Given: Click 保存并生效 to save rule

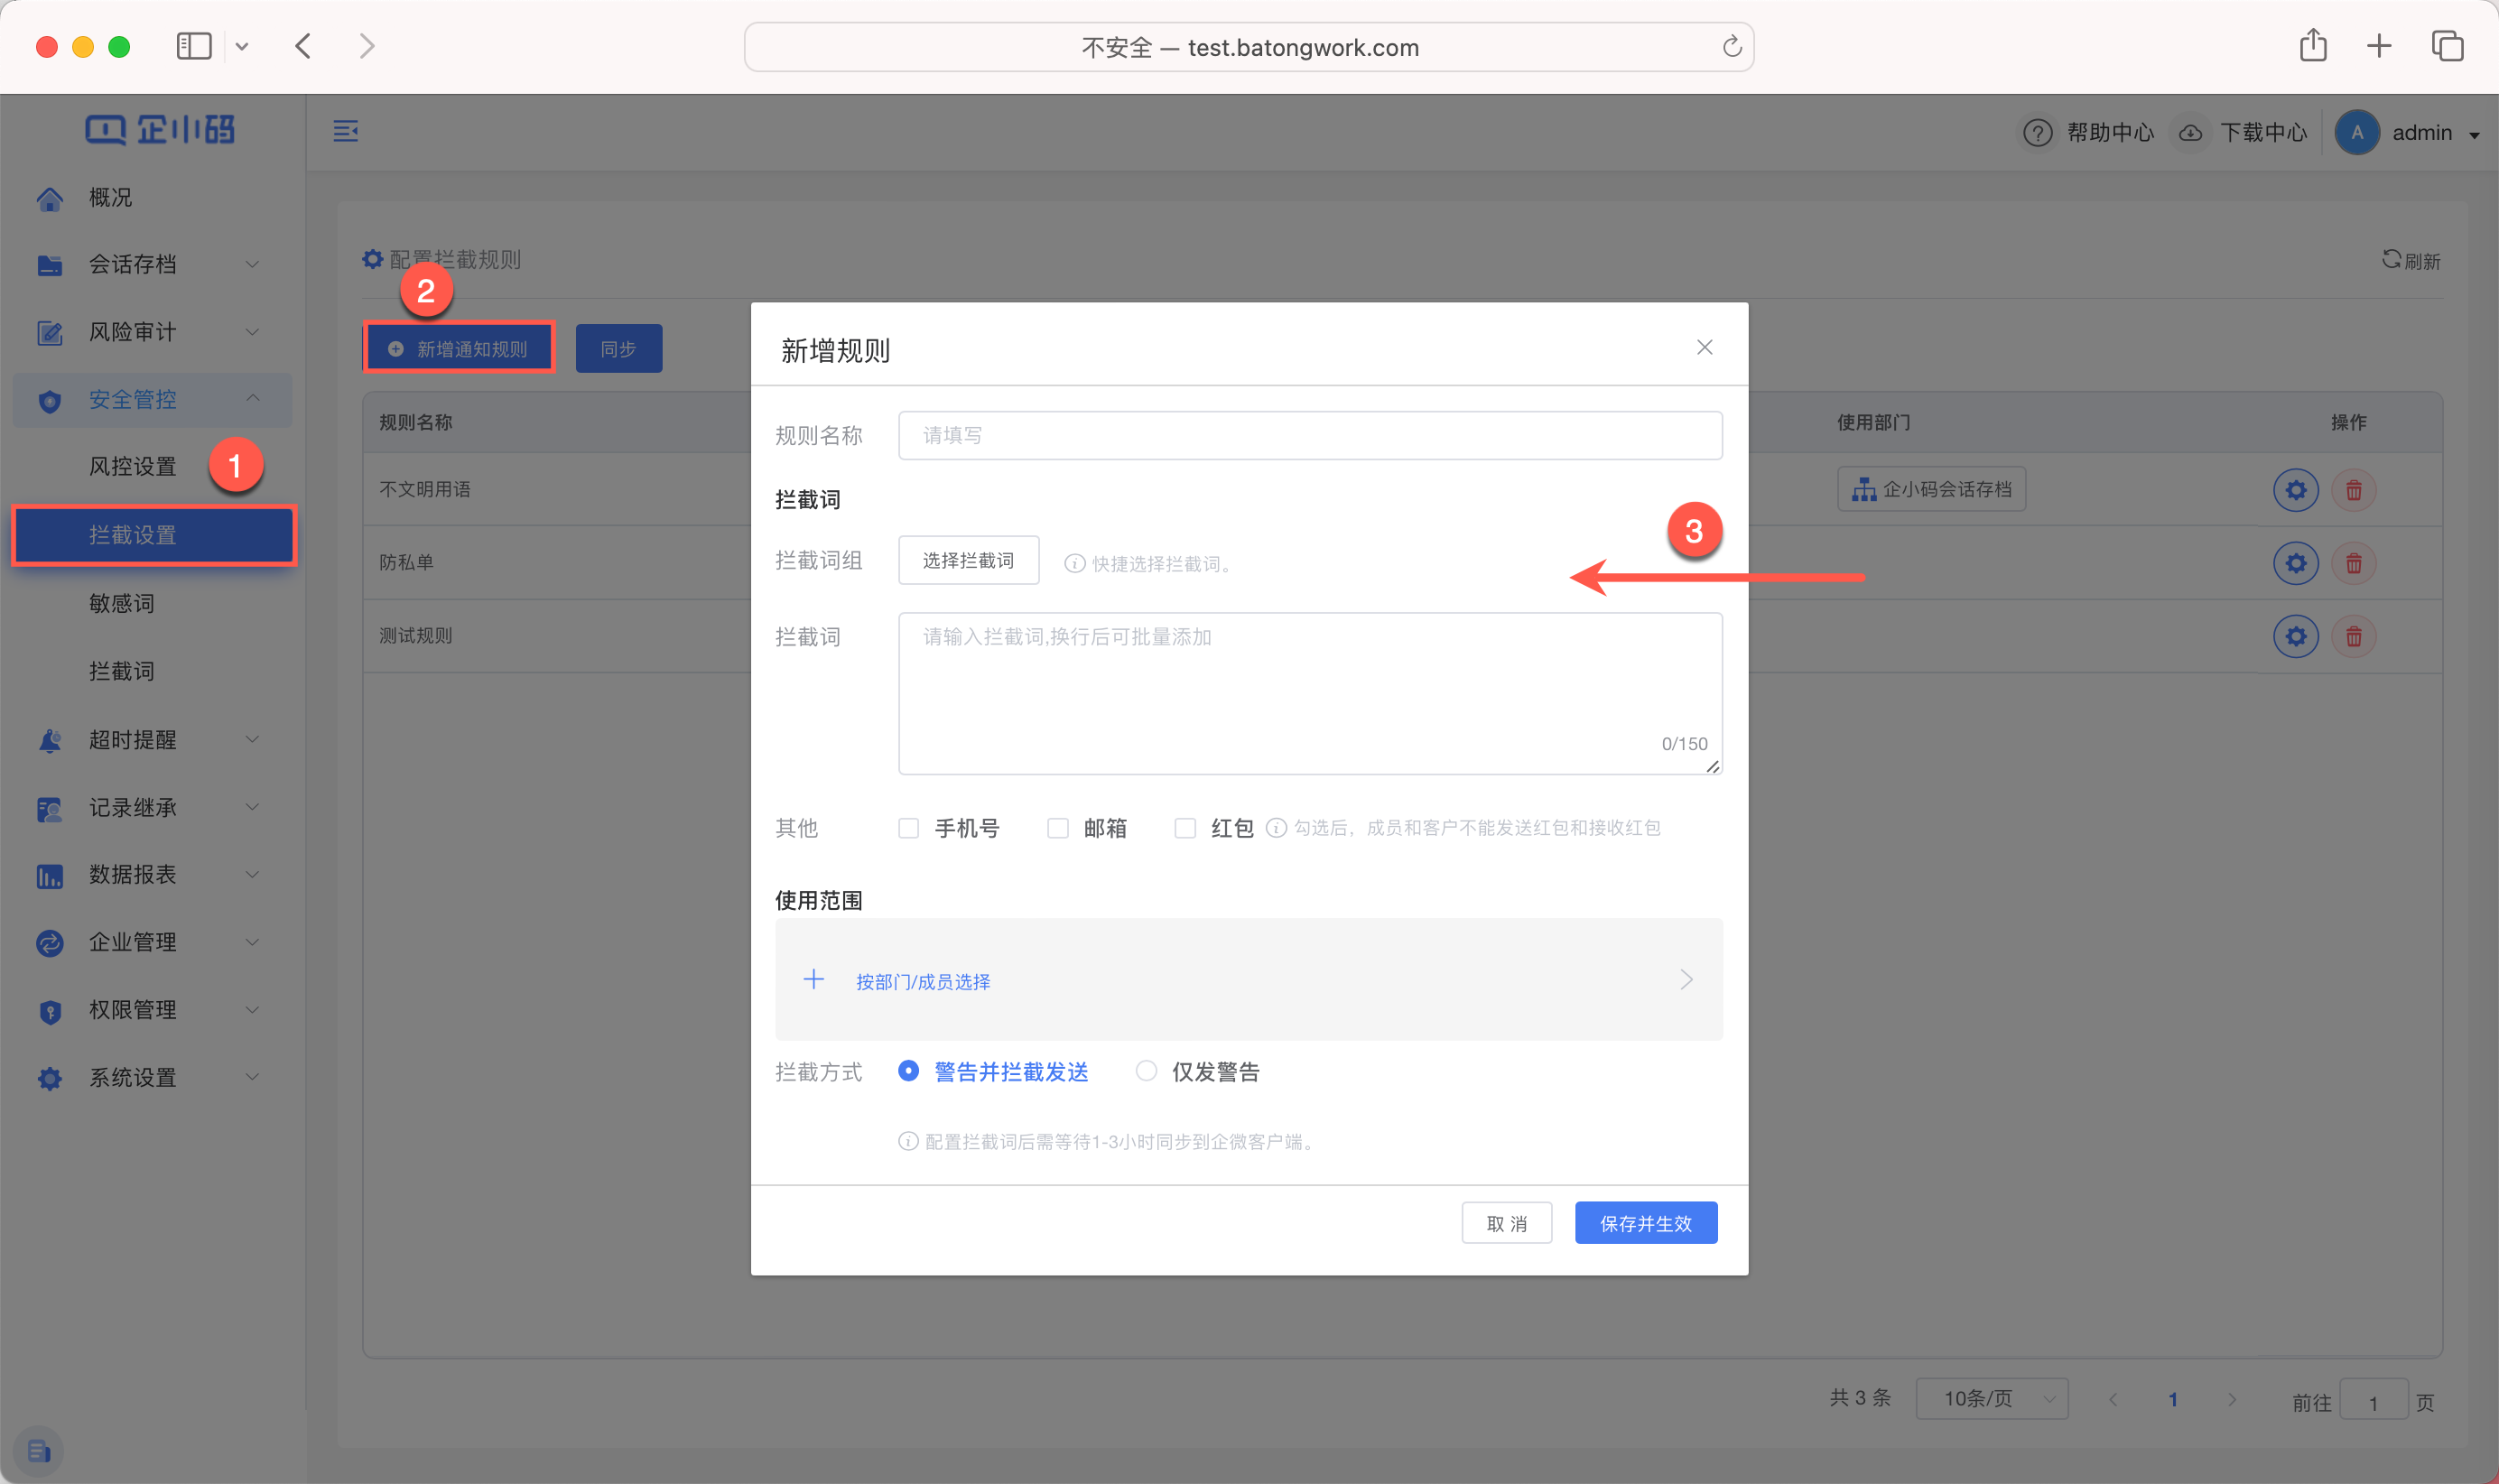Looking at the screenshot, I should click(x=1646, y=1223).
